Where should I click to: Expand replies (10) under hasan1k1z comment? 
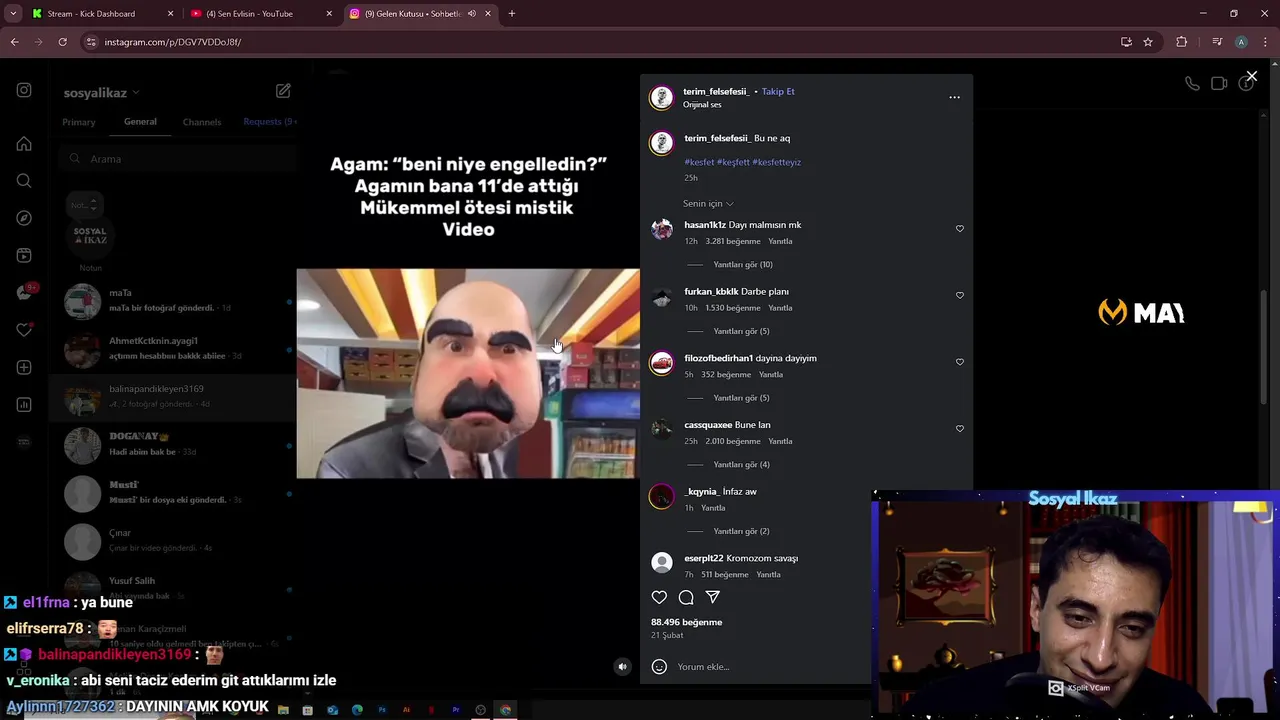pos(742,265)
